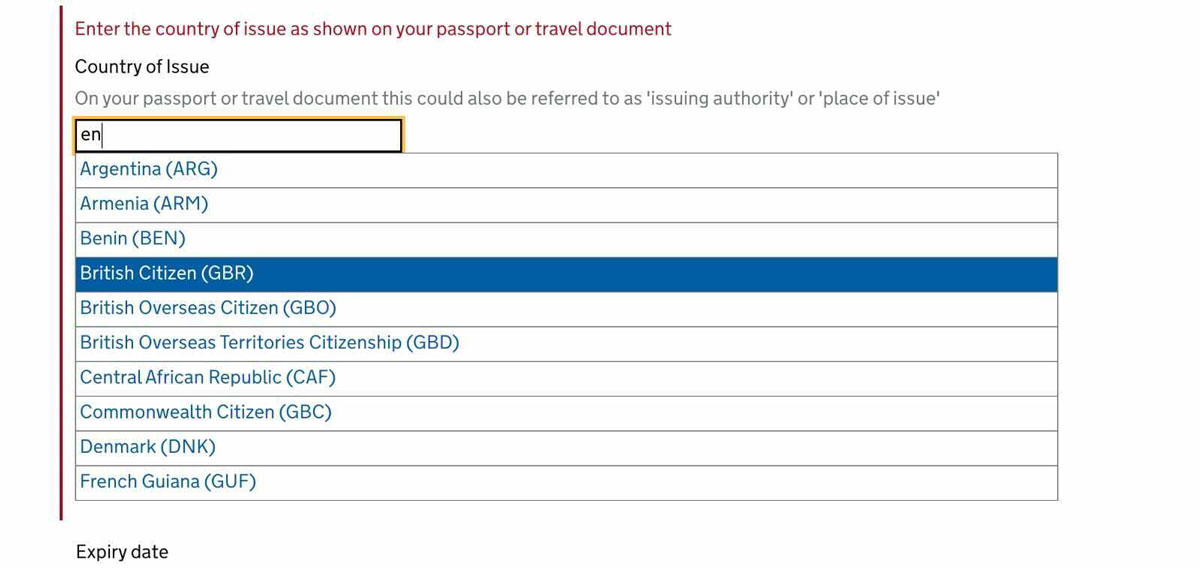Viewport: 1200px width, 568px height.
Task: Click the red vertical error bar
Action: (x=61, y=260)
